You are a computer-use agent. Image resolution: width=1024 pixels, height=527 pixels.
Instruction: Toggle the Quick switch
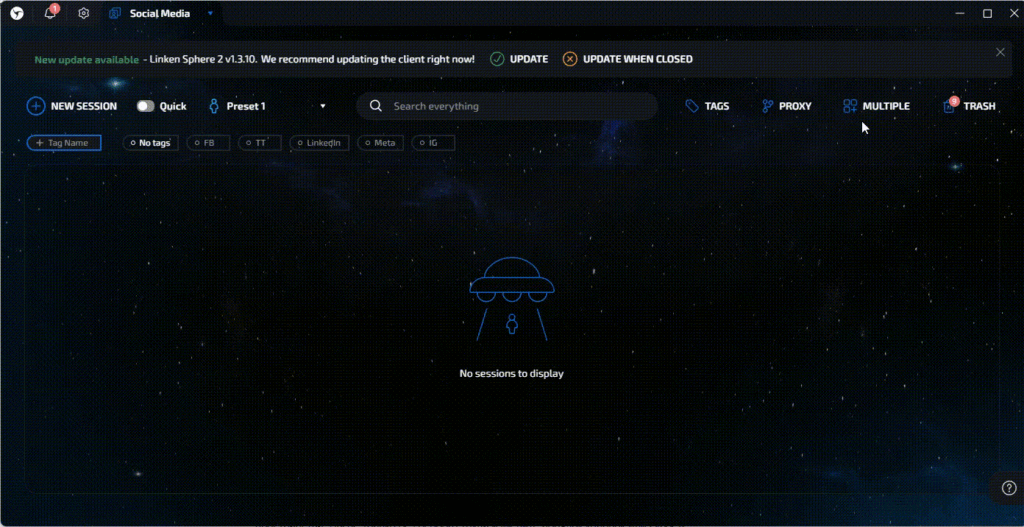point(146,106)
